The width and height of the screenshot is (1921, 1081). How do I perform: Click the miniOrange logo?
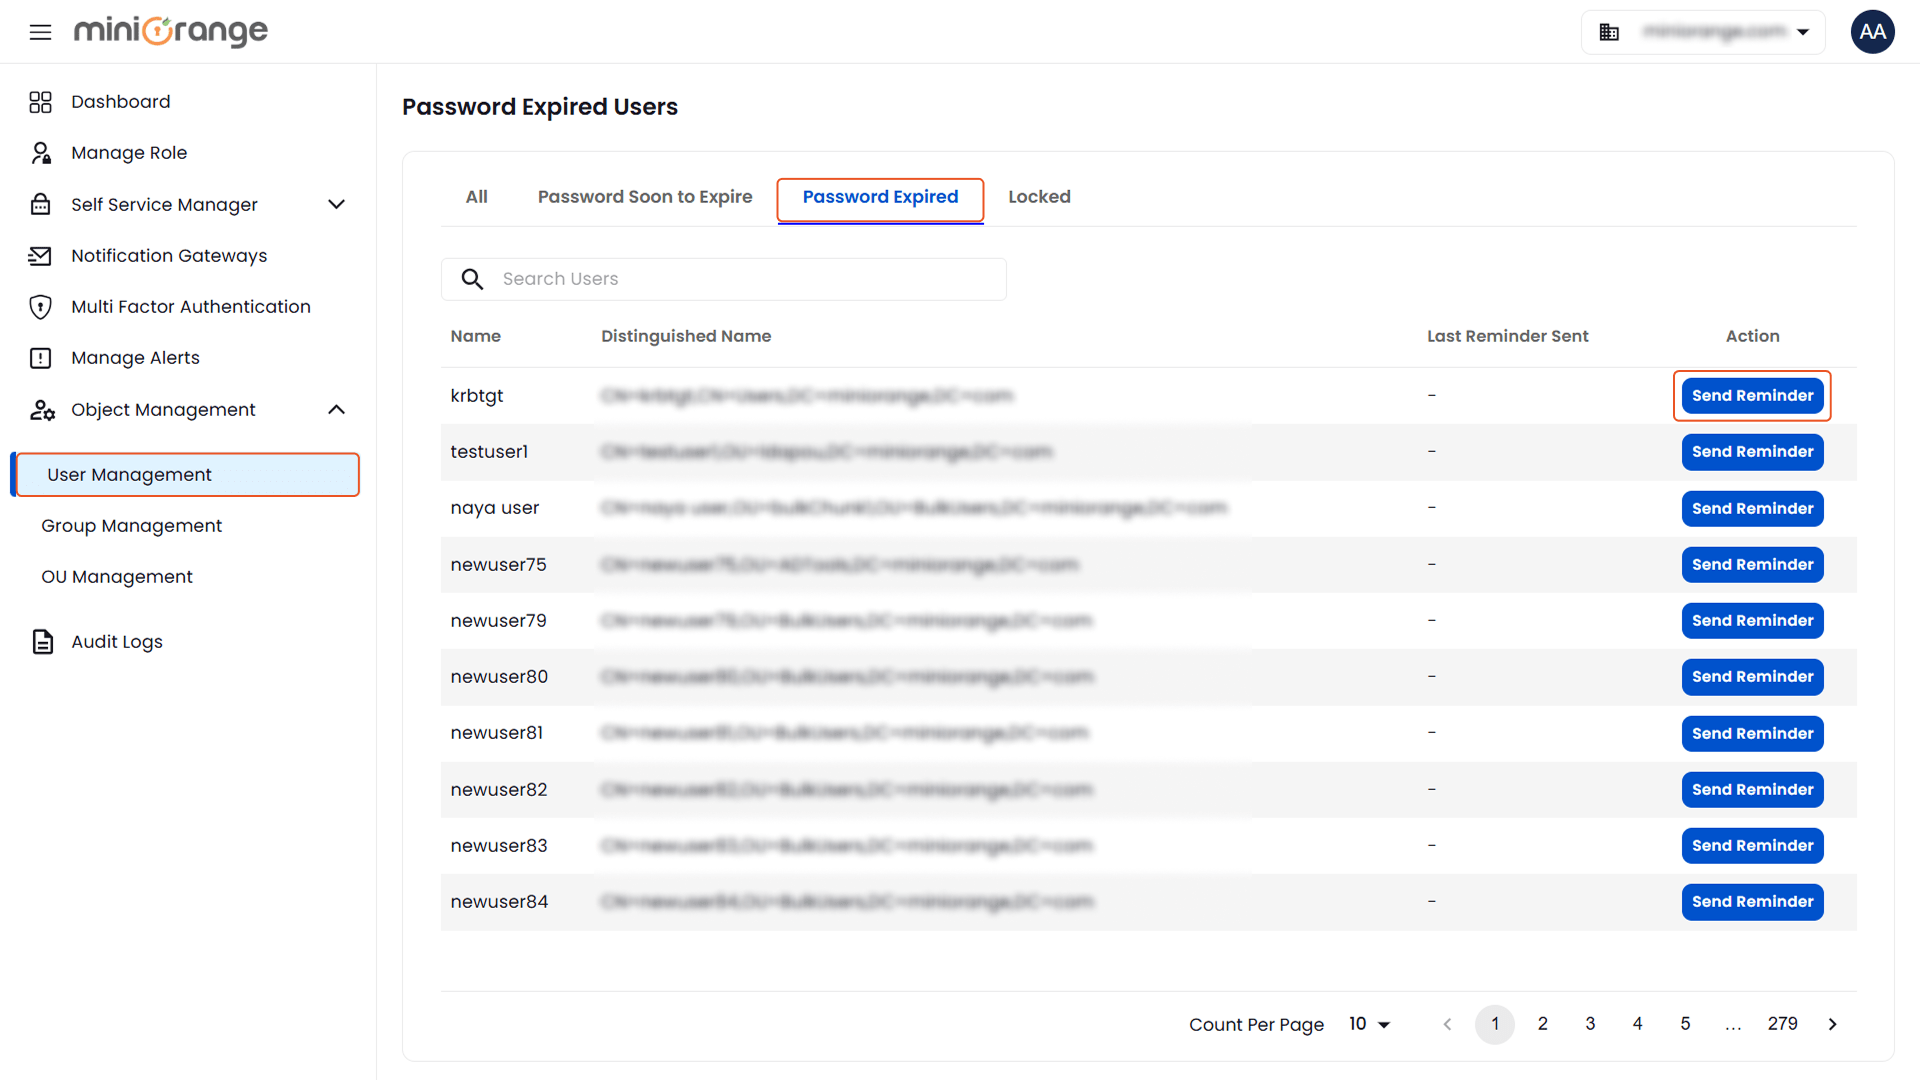(170, 31)
